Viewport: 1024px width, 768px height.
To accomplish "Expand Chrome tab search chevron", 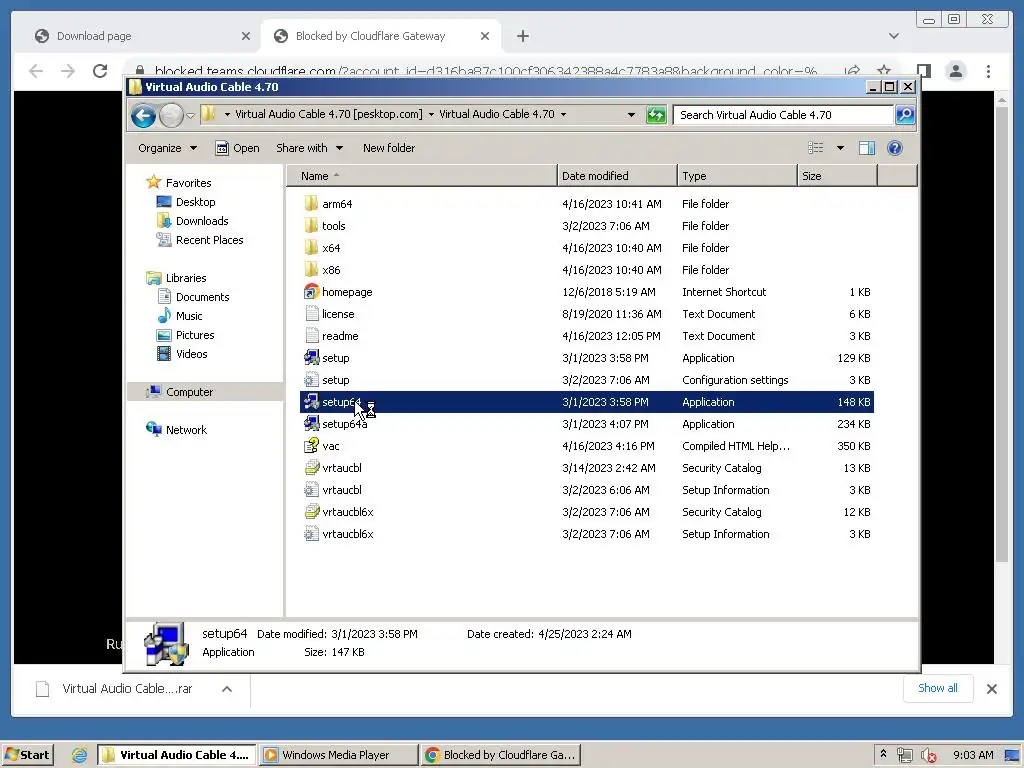I will pyautogui.click(x=893, y=36).
